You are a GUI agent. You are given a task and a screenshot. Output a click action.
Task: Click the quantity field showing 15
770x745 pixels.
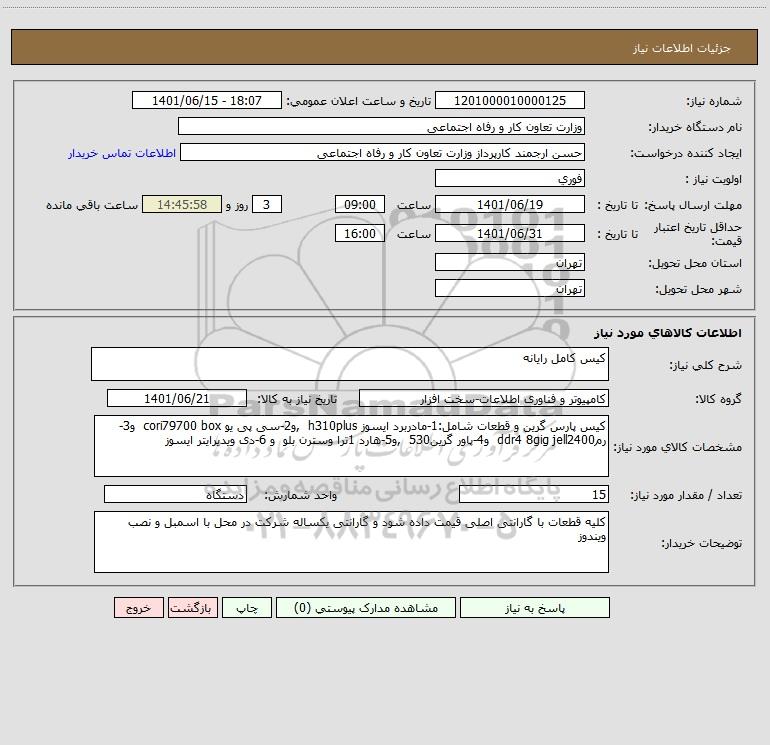tap(534, 494)
